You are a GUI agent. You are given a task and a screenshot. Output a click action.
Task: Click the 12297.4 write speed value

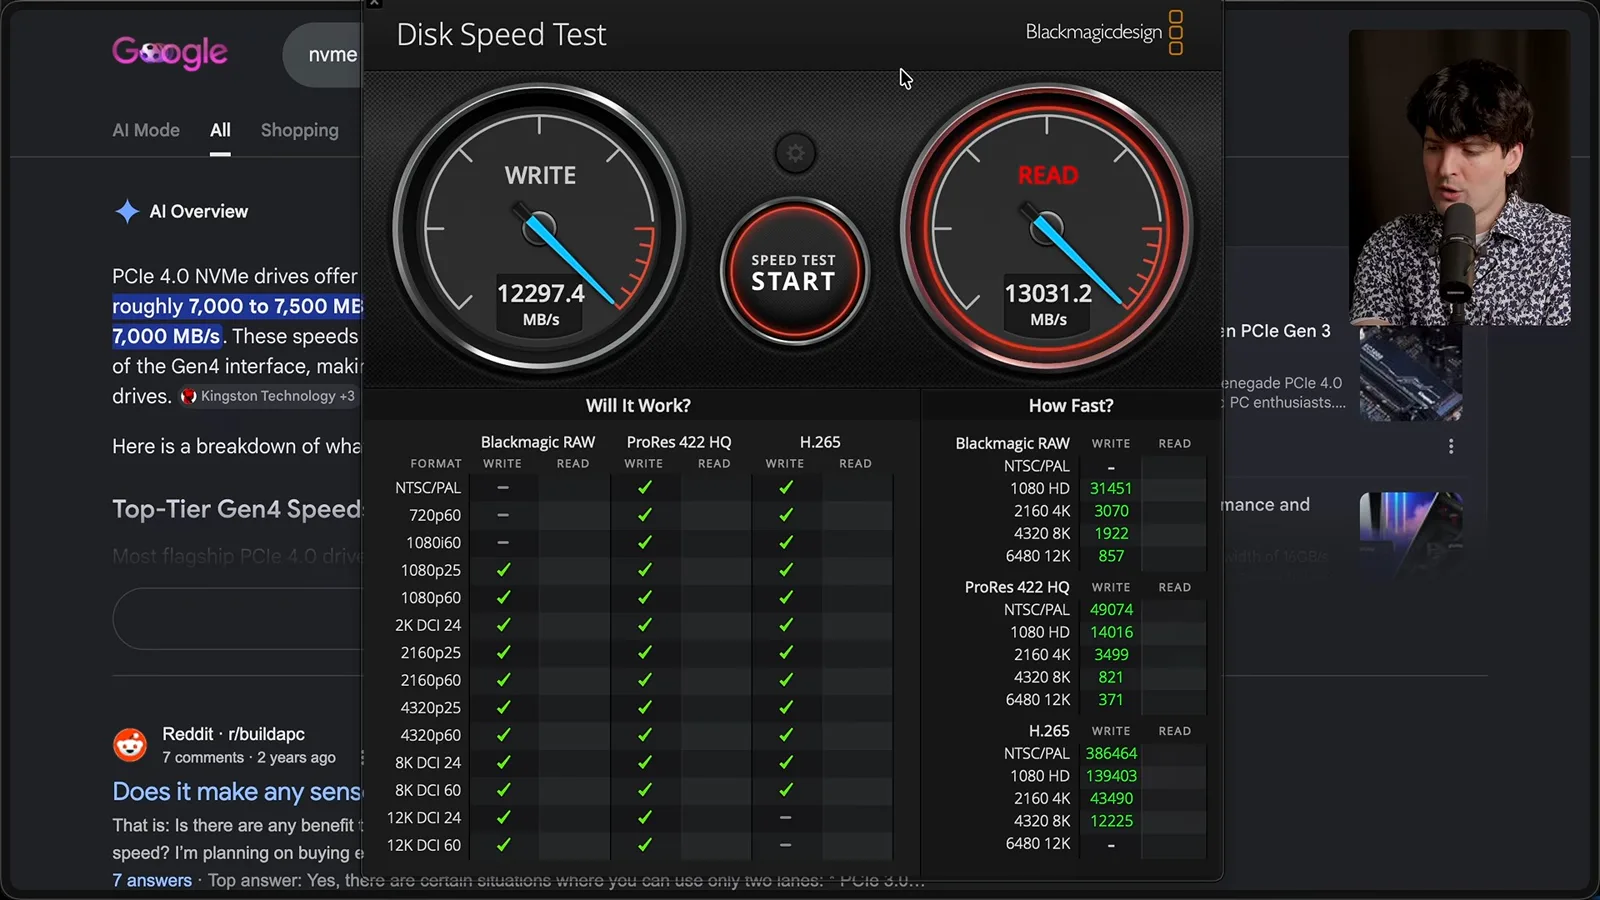click(x=541, y=294)
